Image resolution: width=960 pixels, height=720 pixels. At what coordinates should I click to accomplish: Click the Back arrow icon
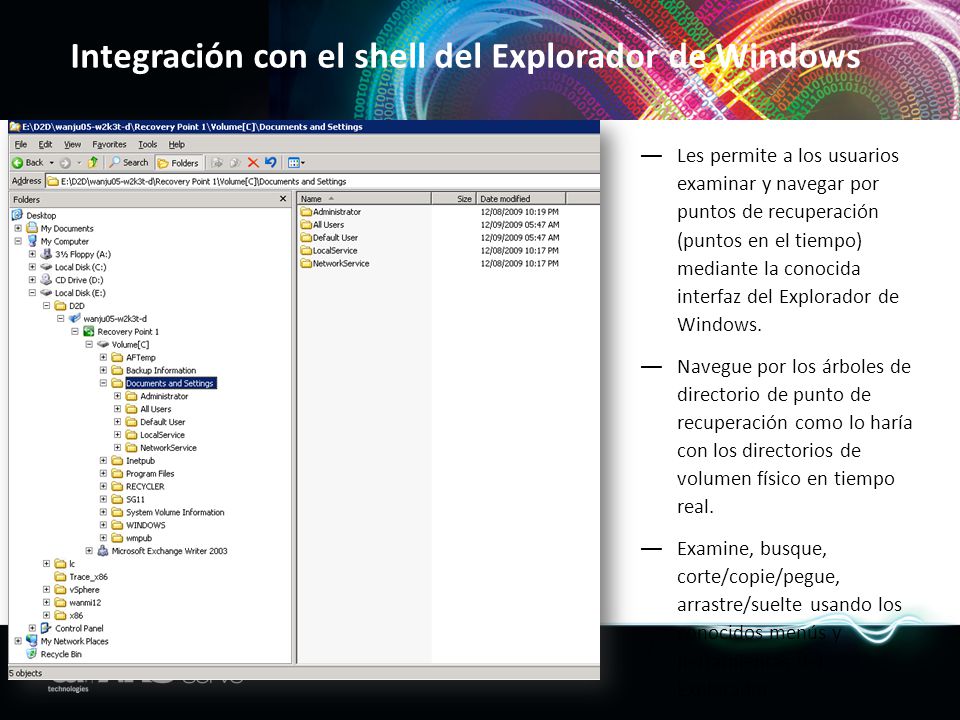point(17,162)
